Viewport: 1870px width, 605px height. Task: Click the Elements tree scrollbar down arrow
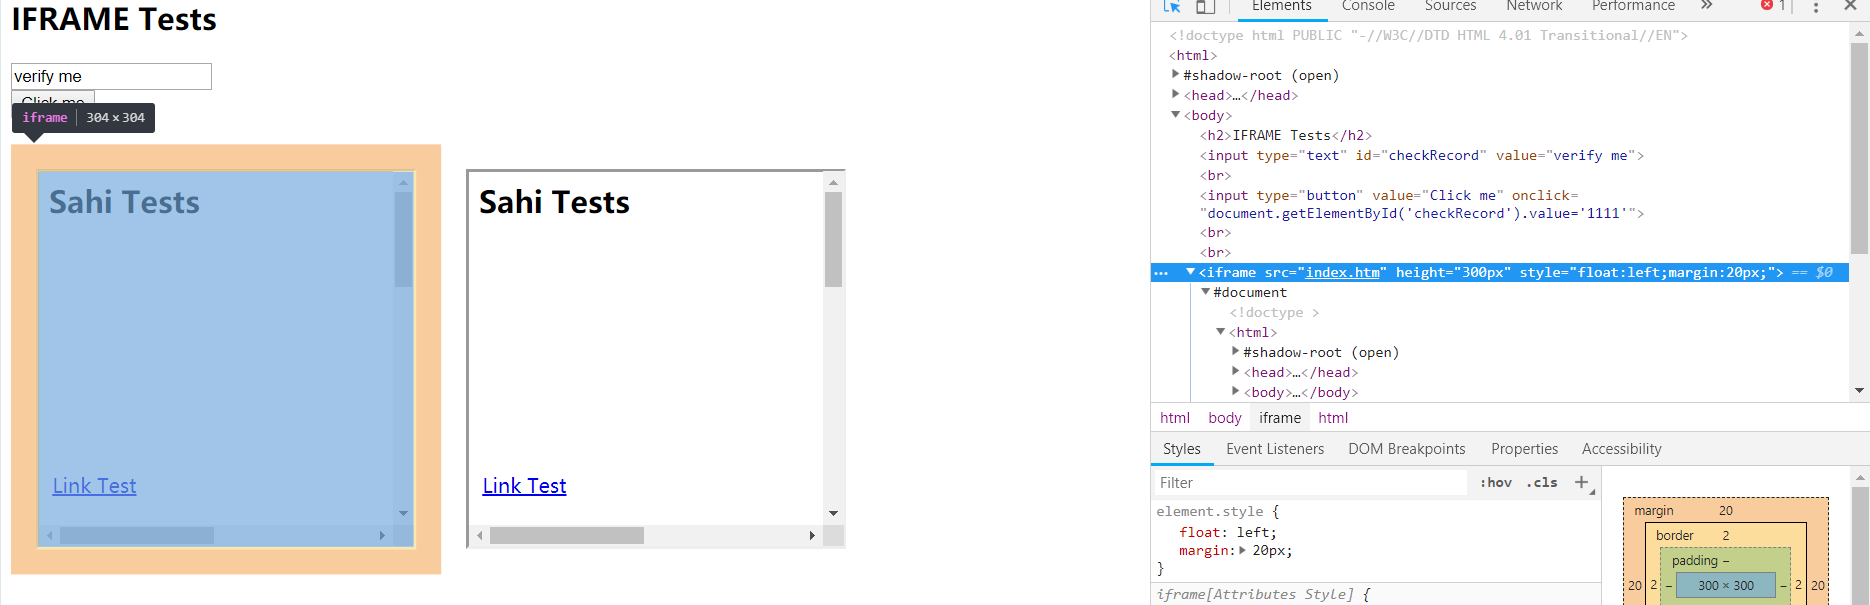[1860, 390]
